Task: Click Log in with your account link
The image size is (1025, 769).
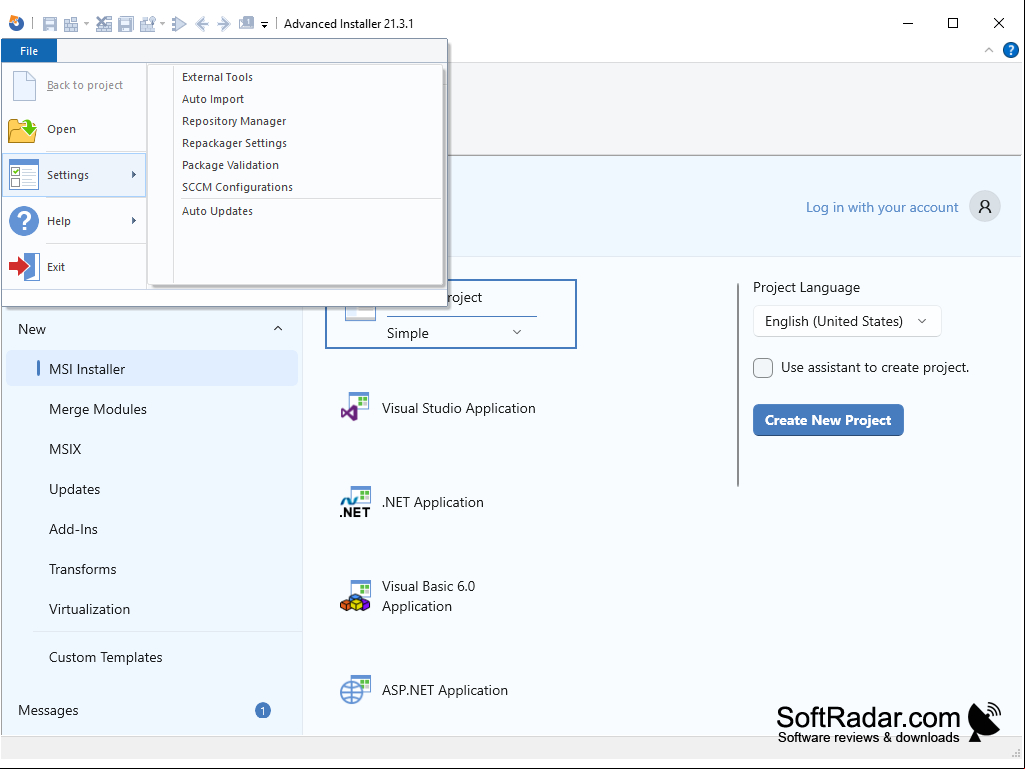Action: point(882,207)
